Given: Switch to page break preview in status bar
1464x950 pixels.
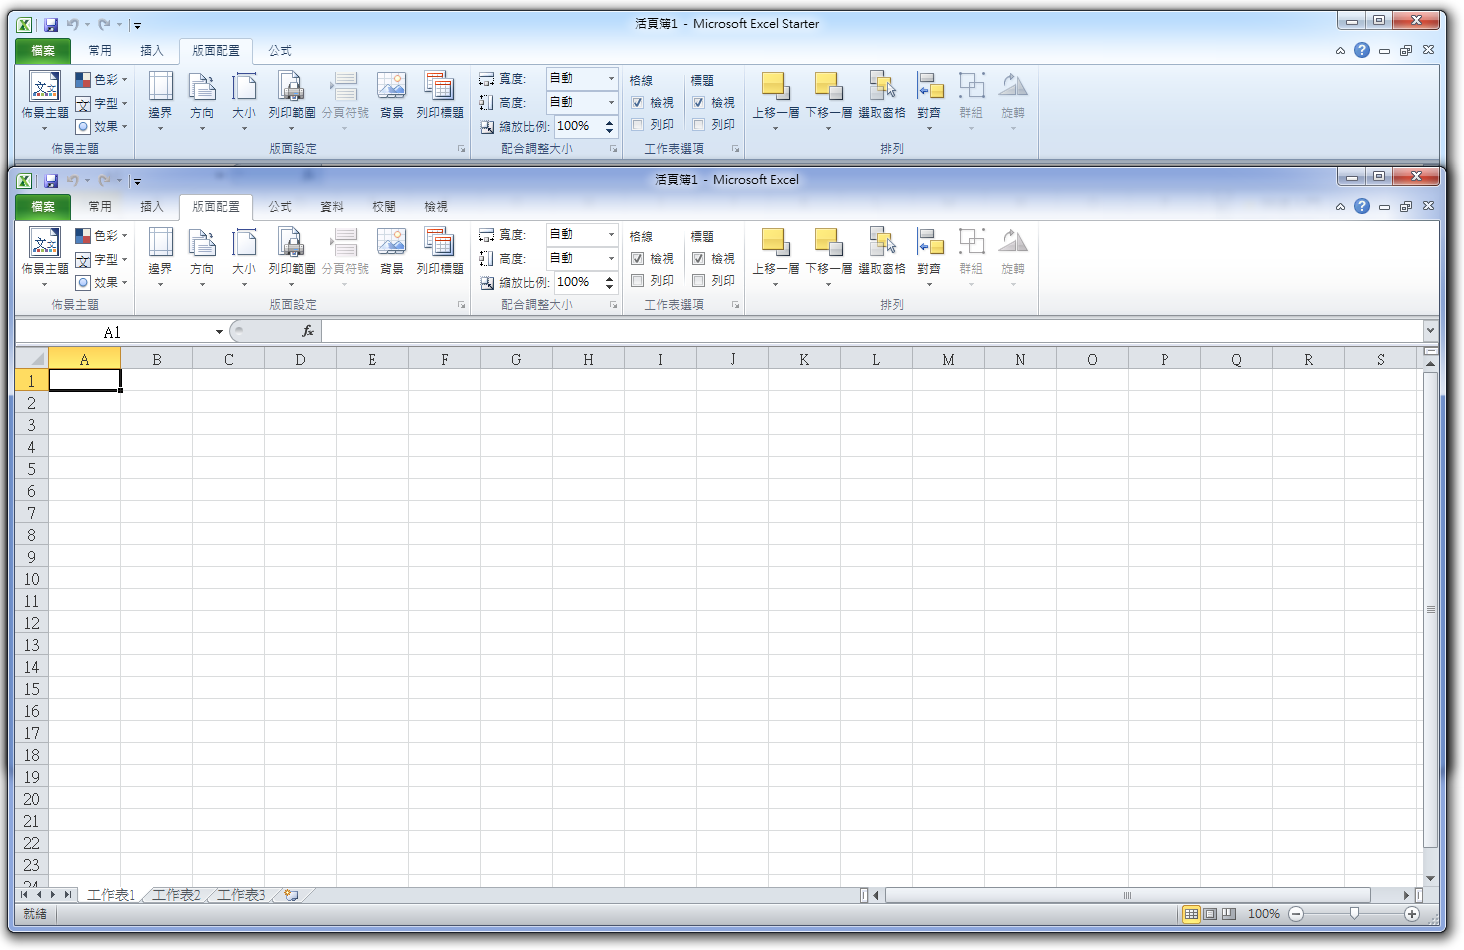Looking at the screenshot, I should (x=1229, y=913).
